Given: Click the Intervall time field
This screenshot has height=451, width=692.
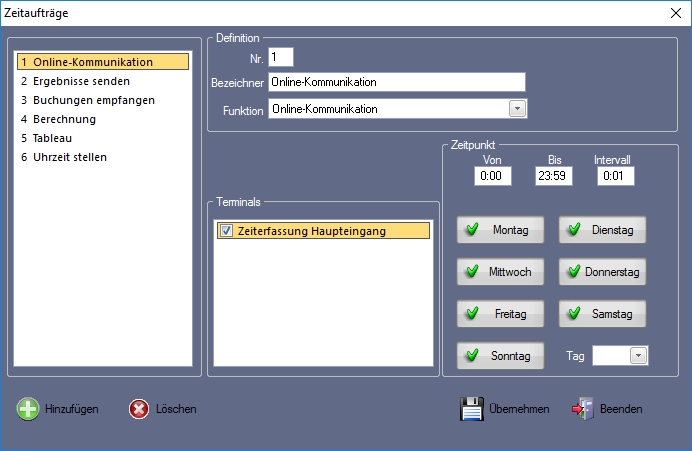Looking at the screenshot, I should (x=615, y=176).
